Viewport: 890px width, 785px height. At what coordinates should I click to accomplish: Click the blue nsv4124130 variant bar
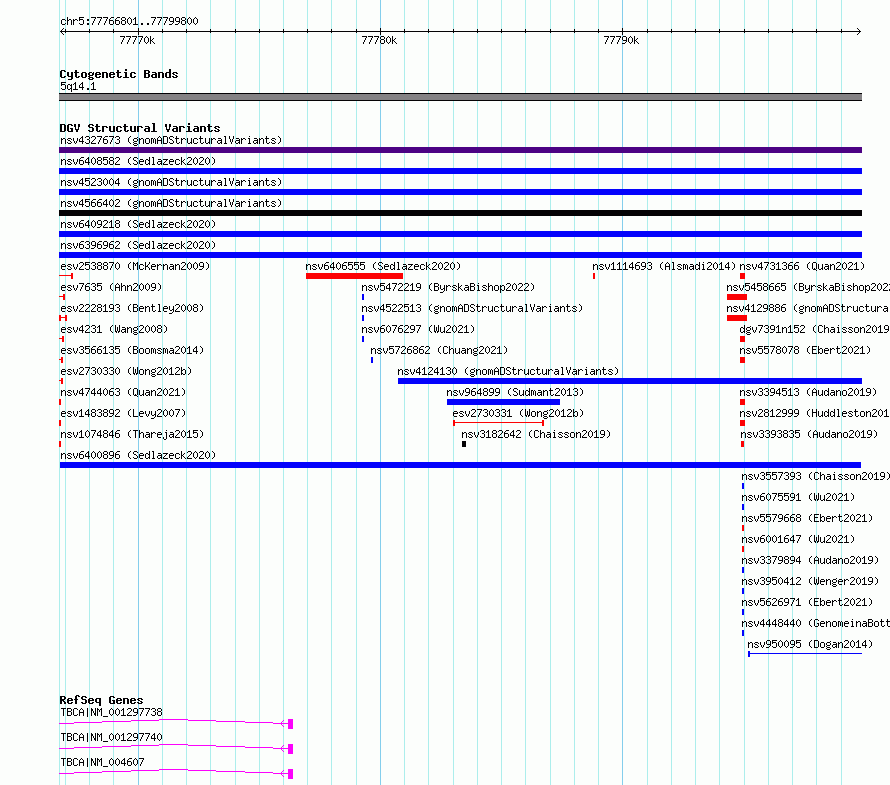point(630,381)
